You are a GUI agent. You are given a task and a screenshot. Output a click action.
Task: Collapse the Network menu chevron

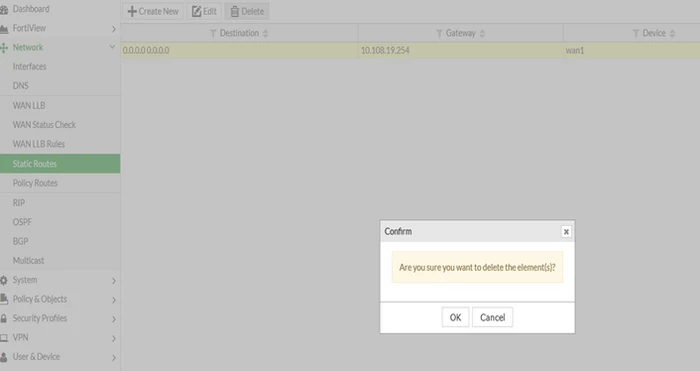pos(112,47)
